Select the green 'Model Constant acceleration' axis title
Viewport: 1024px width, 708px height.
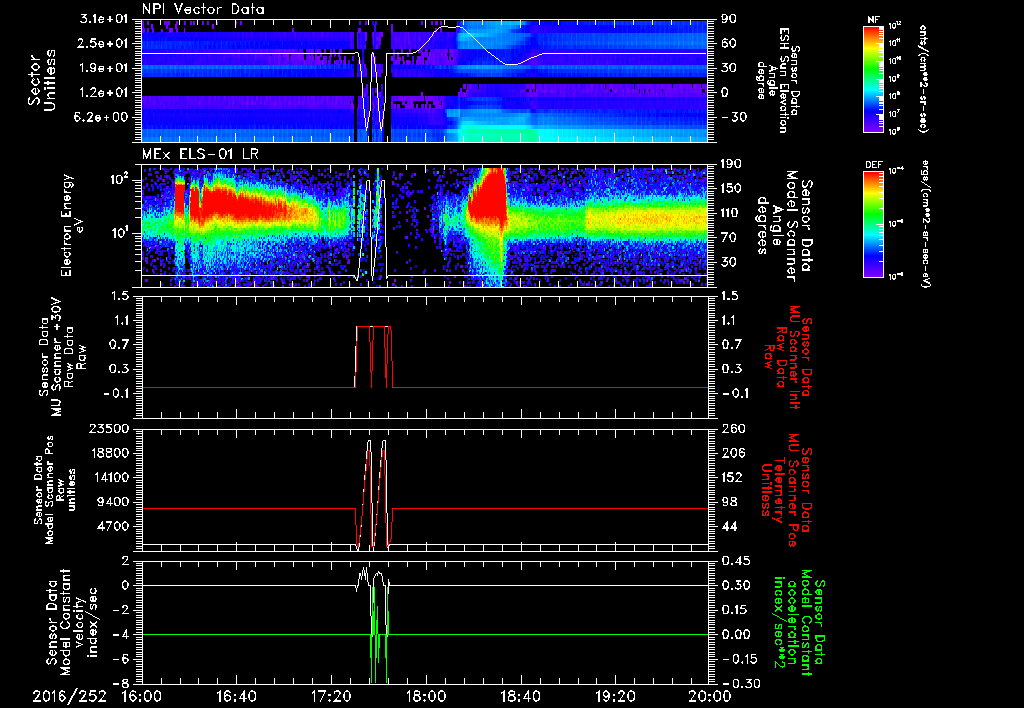[798, 624]
